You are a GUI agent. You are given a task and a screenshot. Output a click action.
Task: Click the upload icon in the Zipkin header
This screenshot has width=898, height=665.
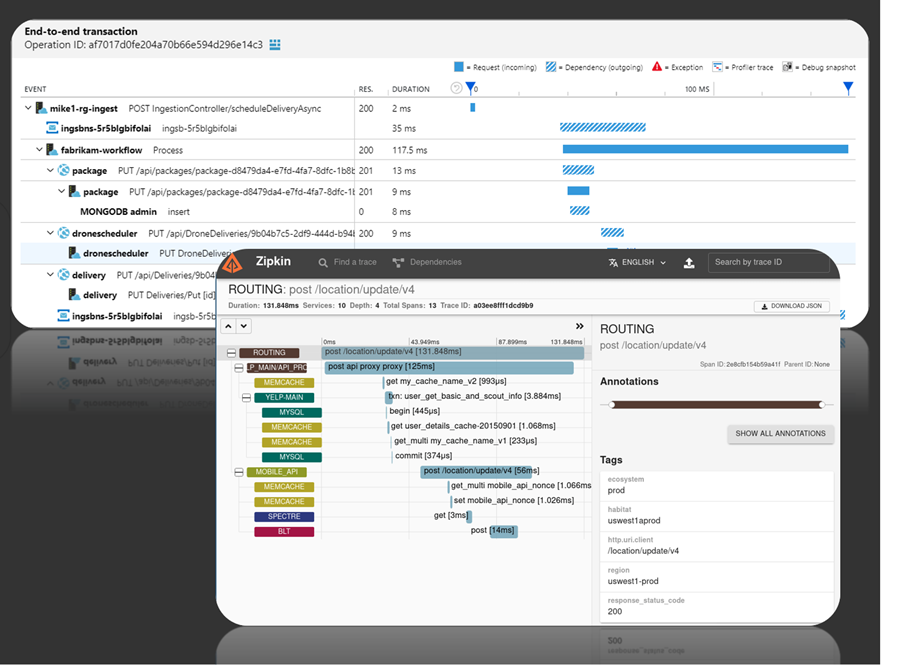[689, 263]
